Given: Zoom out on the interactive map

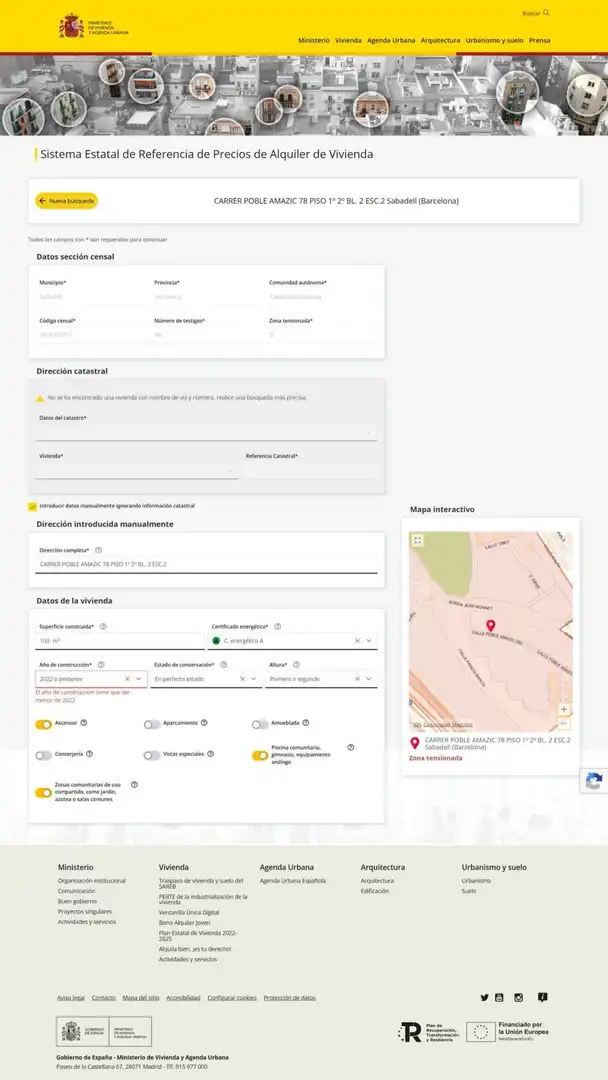Looking at the screenshot, I should [564, 723].
